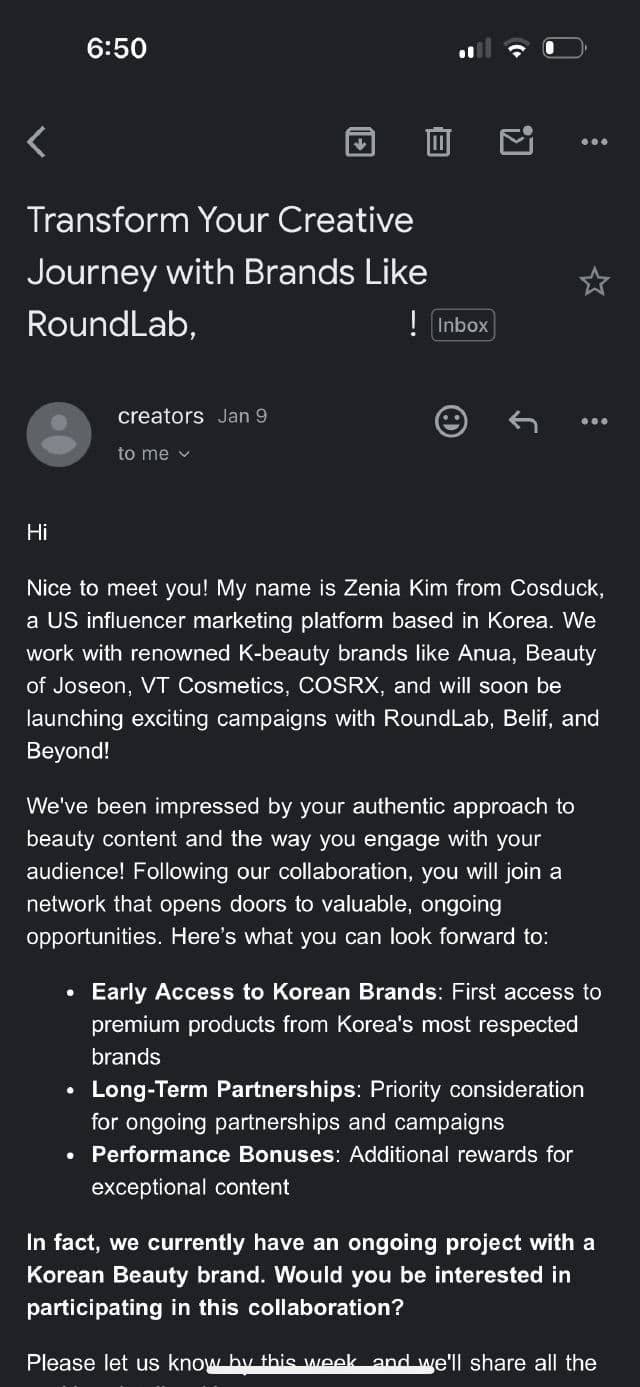The image size is (640, 1387).
Task: Expand the "to me" recipient details
Action: tap(153, 454)
